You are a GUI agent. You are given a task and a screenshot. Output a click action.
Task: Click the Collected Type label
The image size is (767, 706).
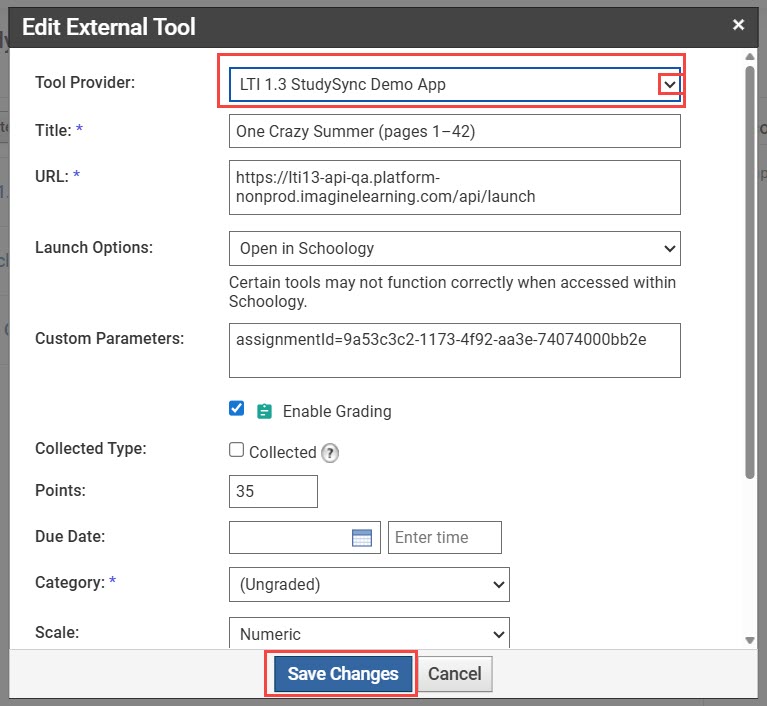[x=91, y=448]
